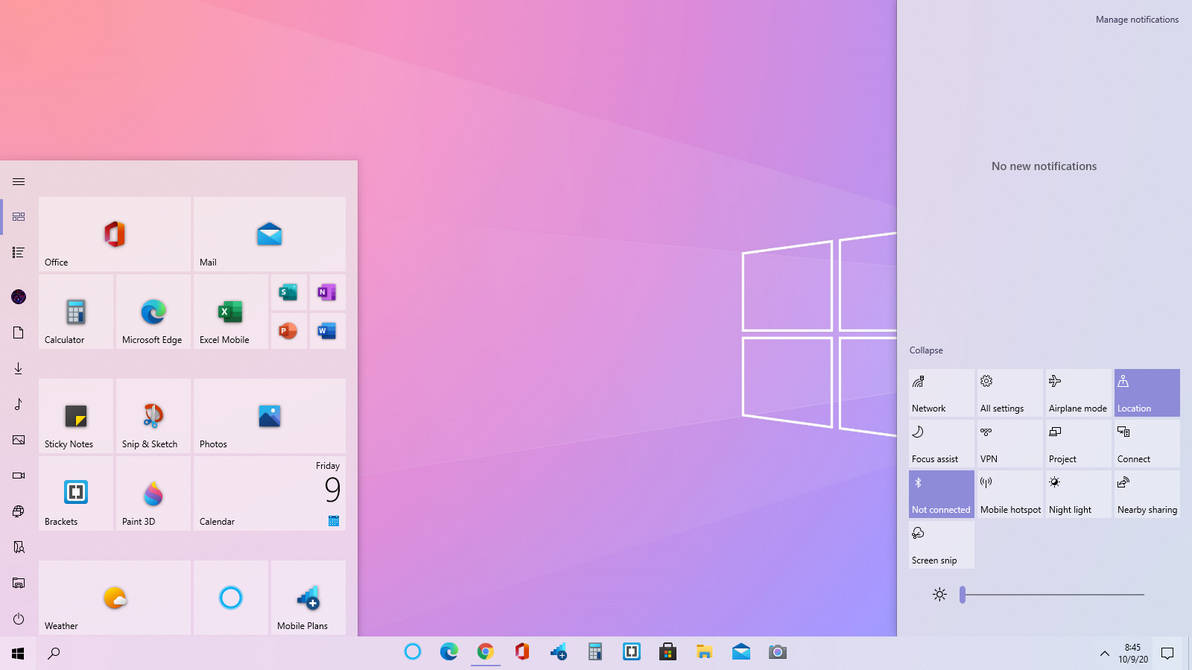Open Personal folder from Start sidebar
This screenshot has width=1192, height=670.
(x=18, y=547)
